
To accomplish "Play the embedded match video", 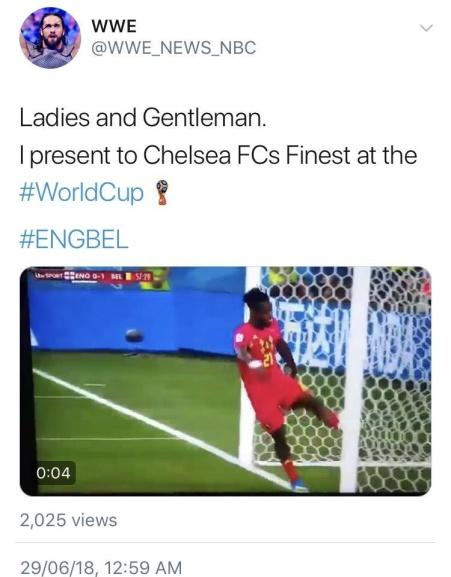I will pyautogui.click(x=226, y=381).
